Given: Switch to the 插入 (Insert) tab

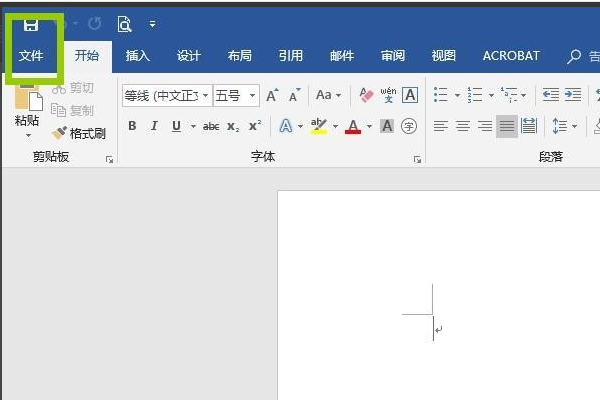Looking at the screenshot, I should tap(138, 56).
